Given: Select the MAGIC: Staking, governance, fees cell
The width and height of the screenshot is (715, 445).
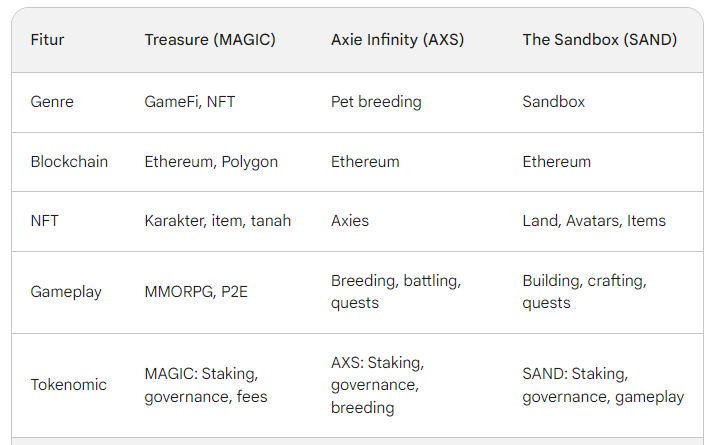Looking at the screenshot, I should pyautogui.click(x=206, y=385).
